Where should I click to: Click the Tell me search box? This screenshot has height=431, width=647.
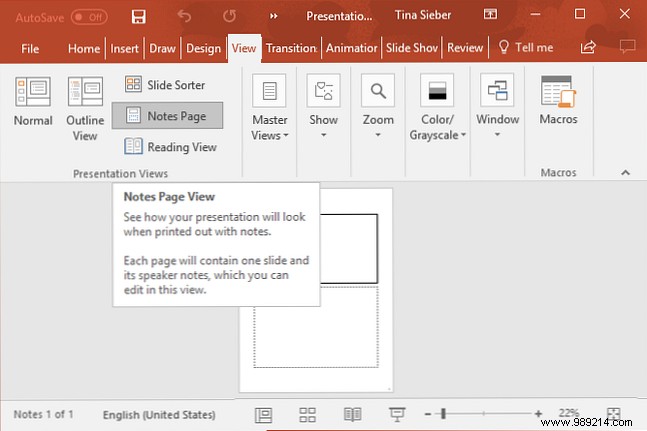(x=526, y=48)
